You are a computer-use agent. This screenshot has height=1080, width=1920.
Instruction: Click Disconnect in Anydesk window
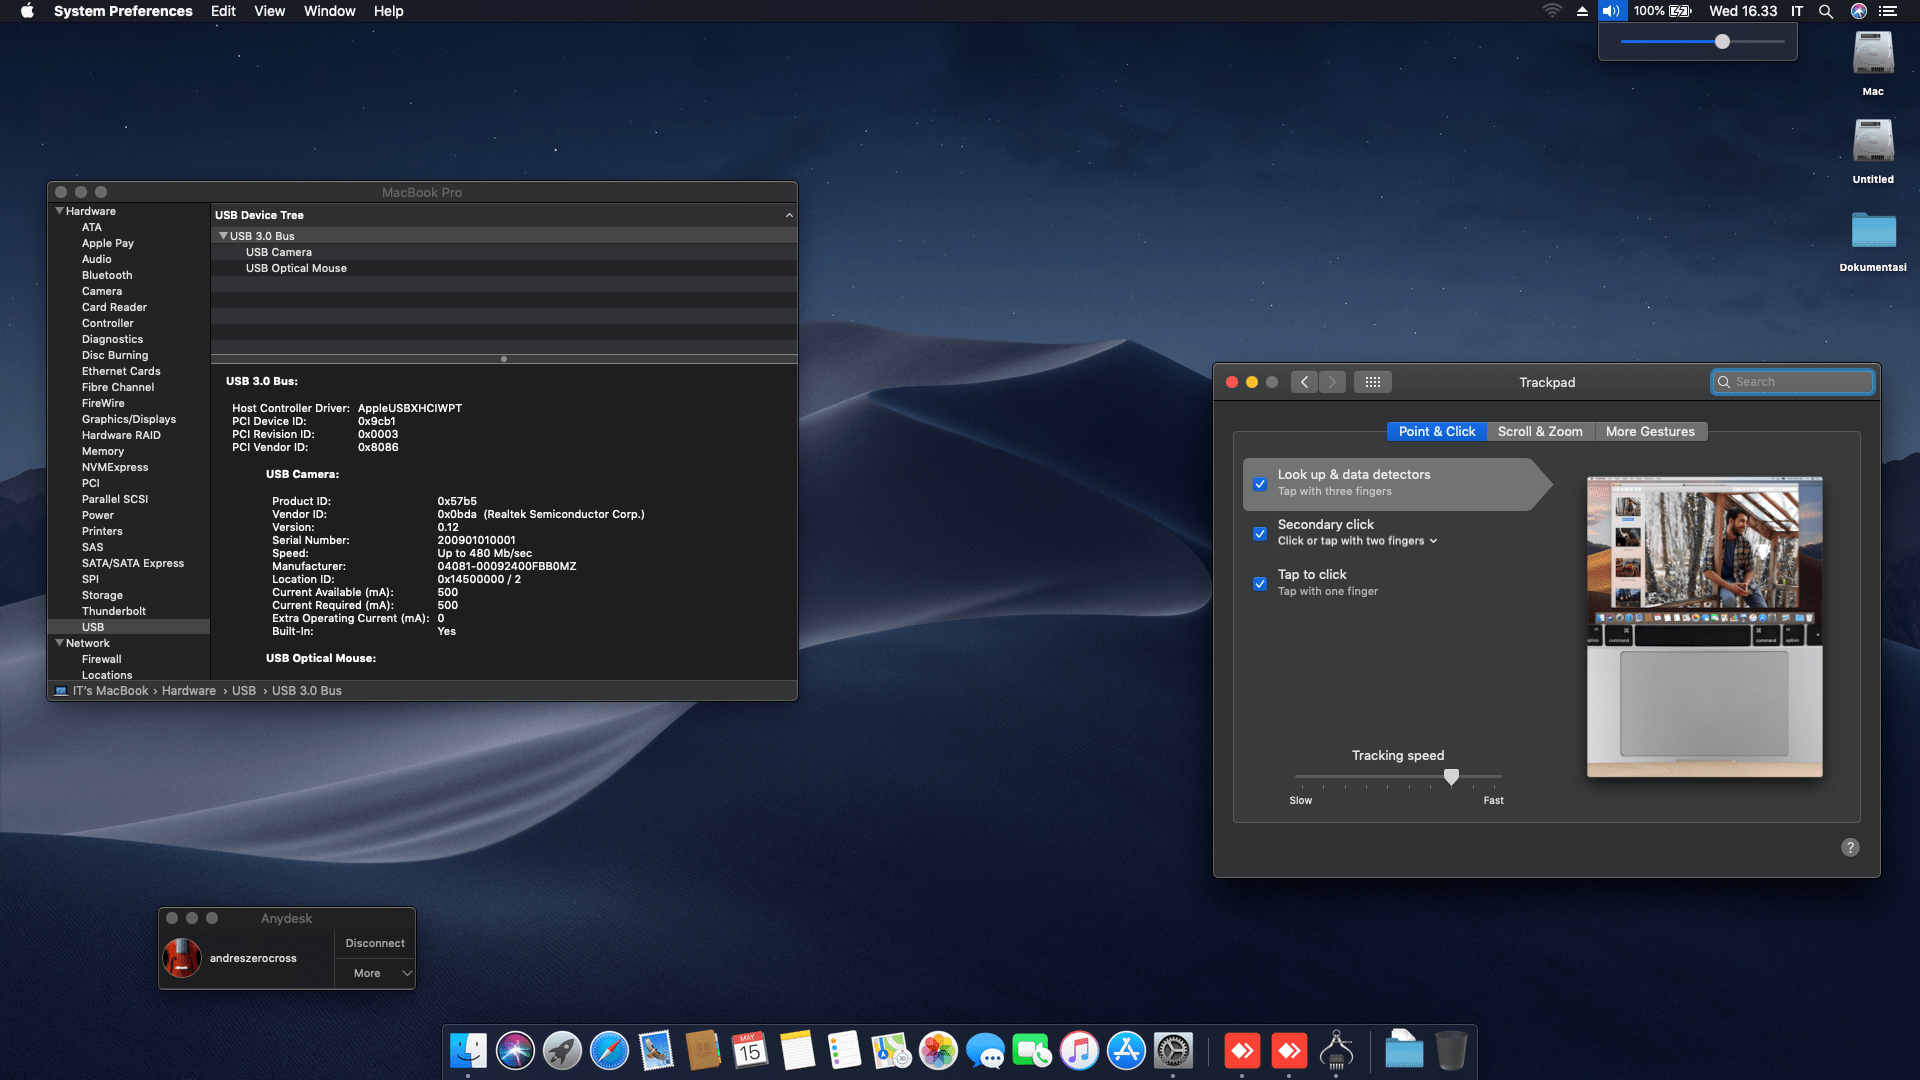(x=375, y=943)
